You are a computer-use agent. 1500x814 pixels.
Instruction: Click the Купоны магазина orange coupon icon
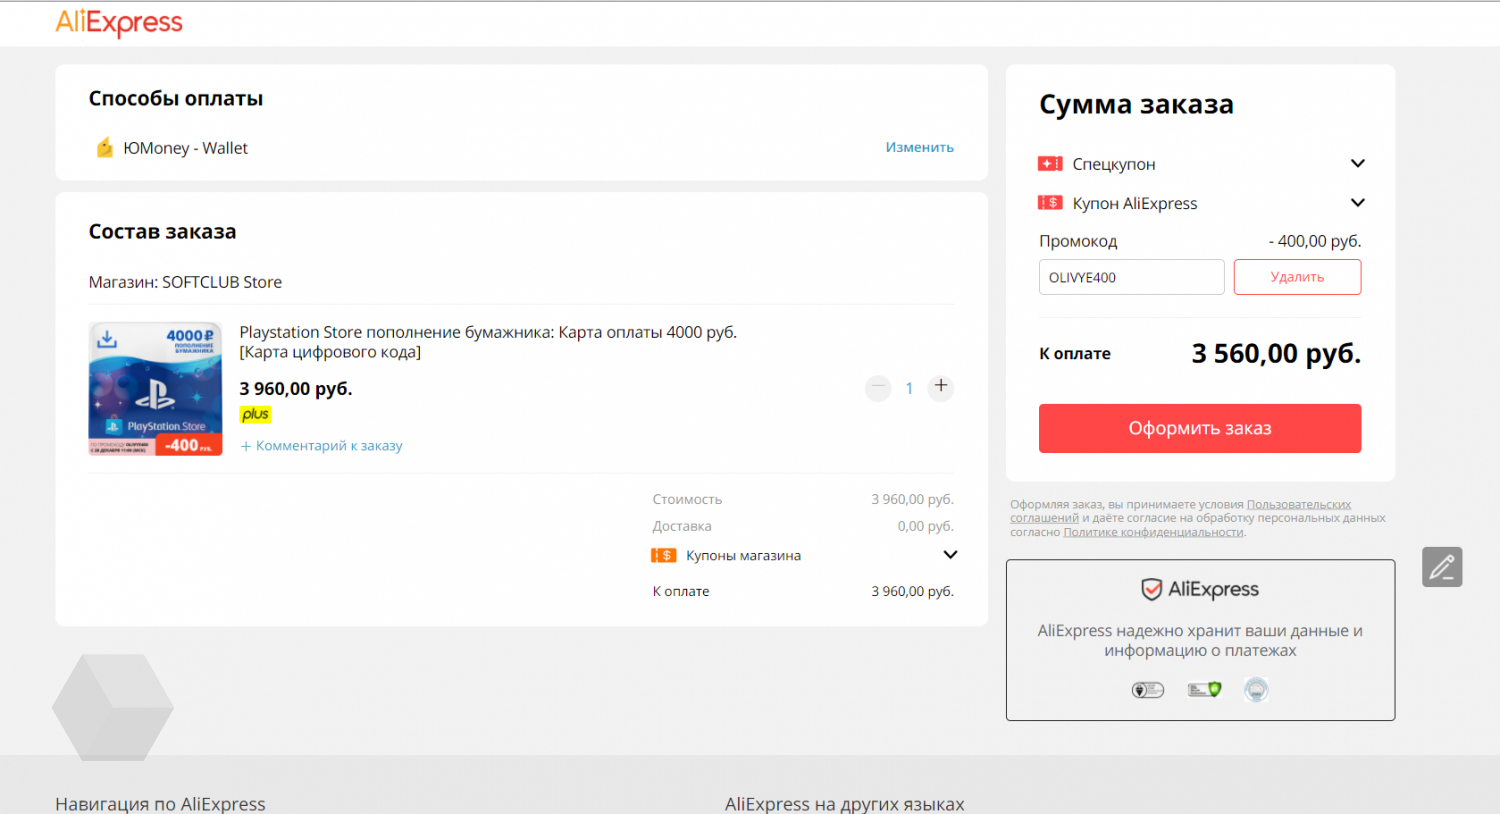coord(663,556)
